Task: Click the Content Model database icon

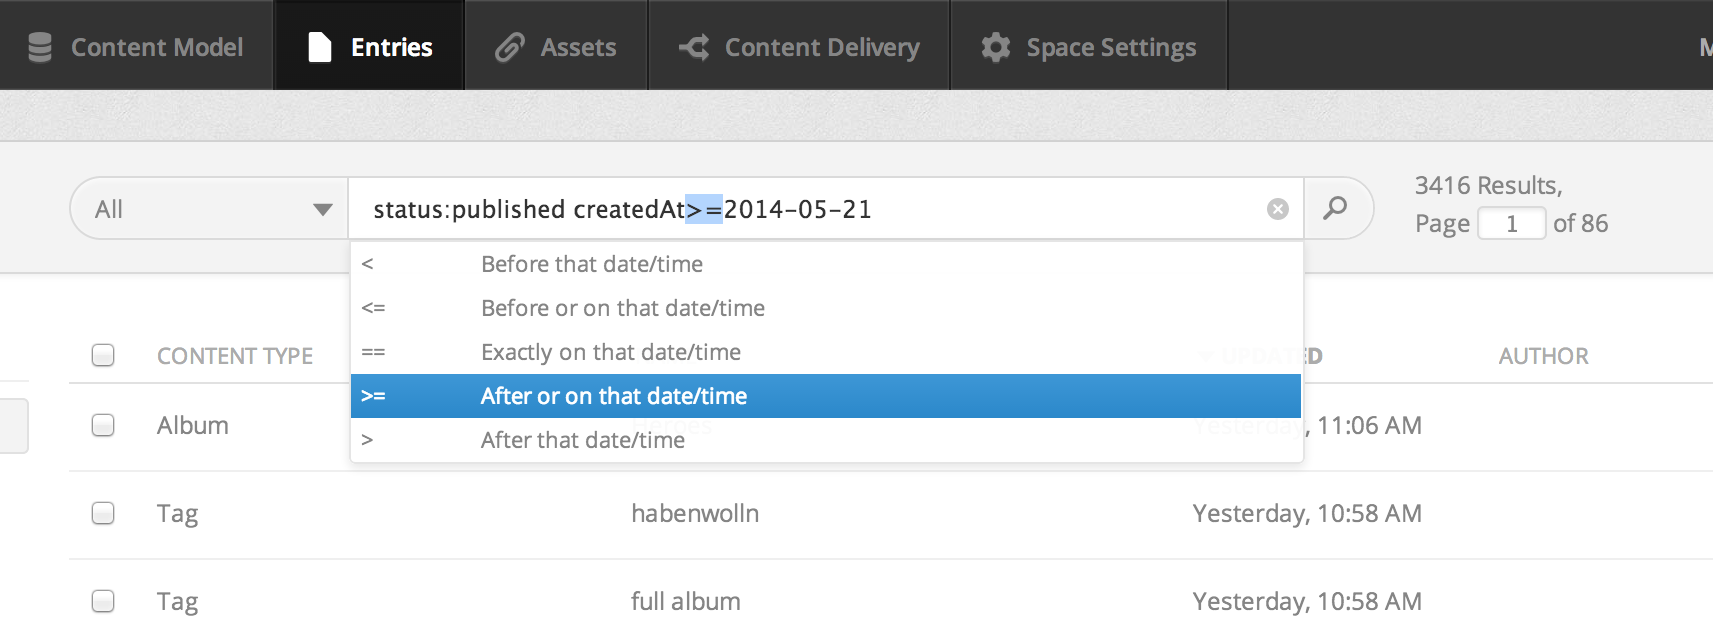Action: [x=40, y=47]
